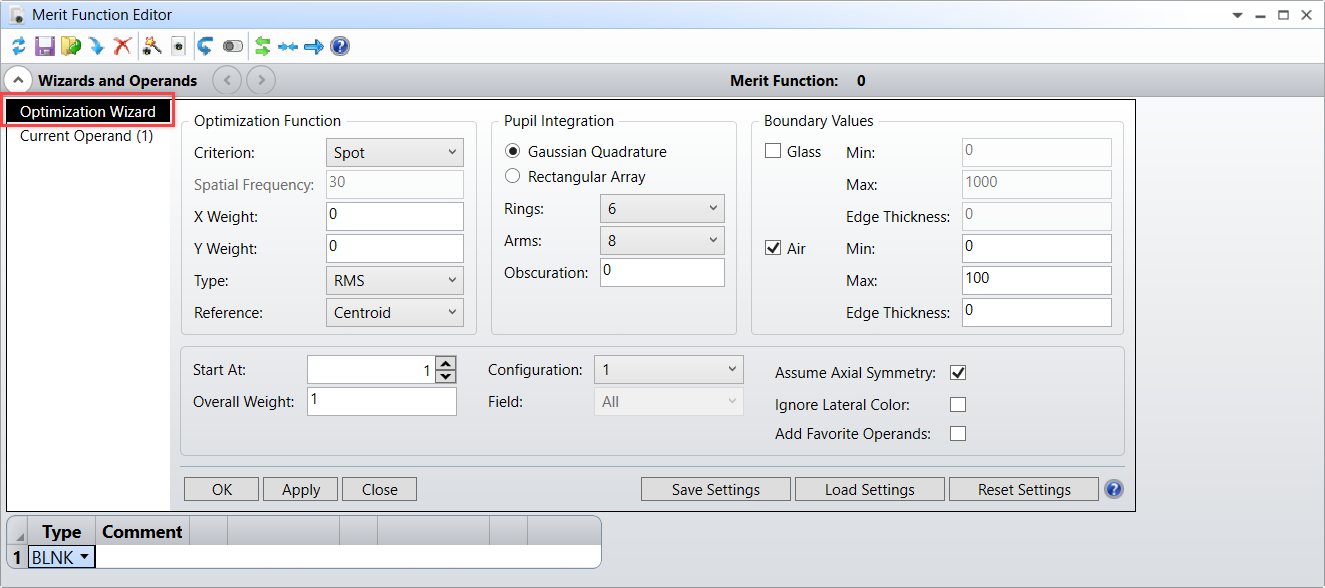
Task: Click the blue undo curved-arrow icon
Action: pyautogui.click(x=205, y=46)
